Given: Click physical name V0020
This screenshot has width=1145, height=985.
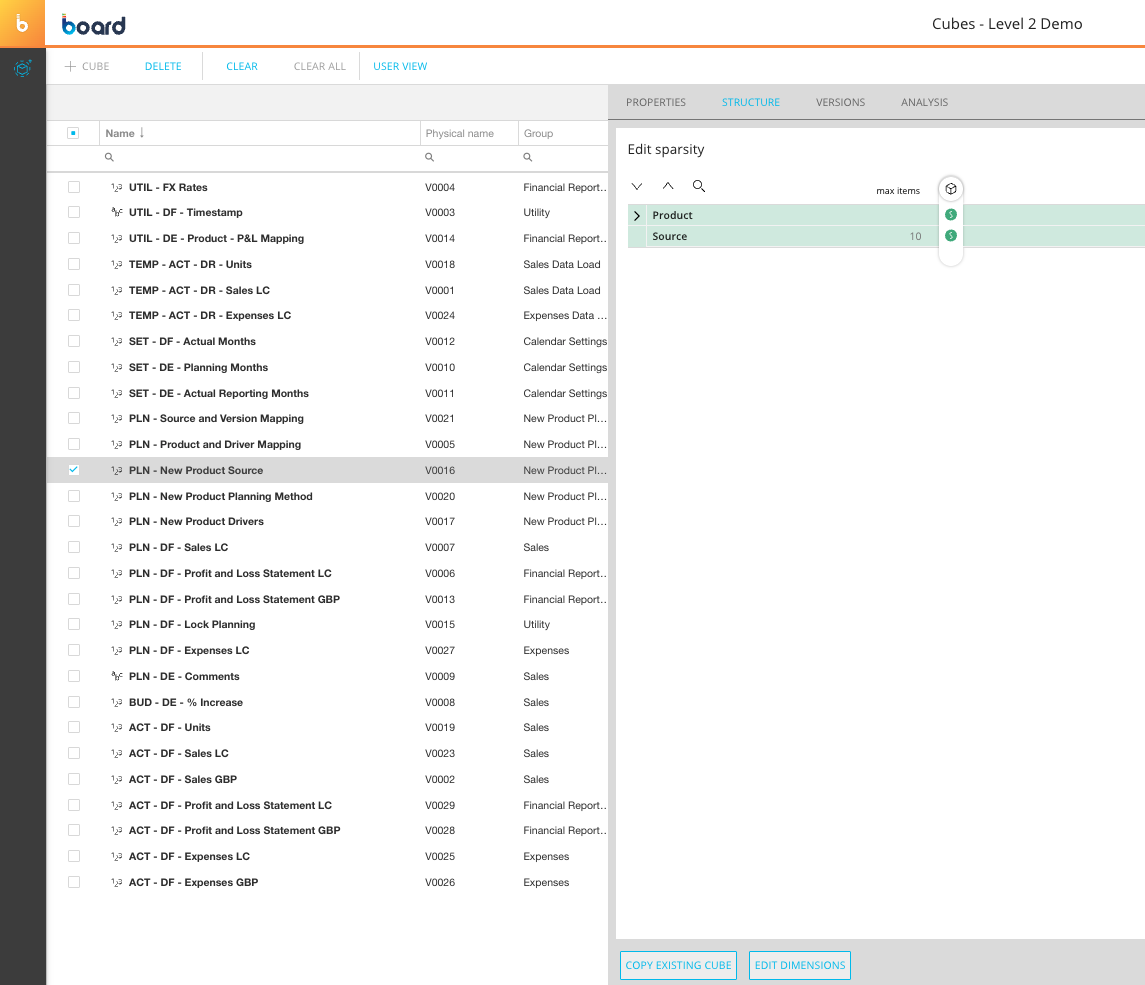Looking at the screenshot, I should tap(440, 497).
